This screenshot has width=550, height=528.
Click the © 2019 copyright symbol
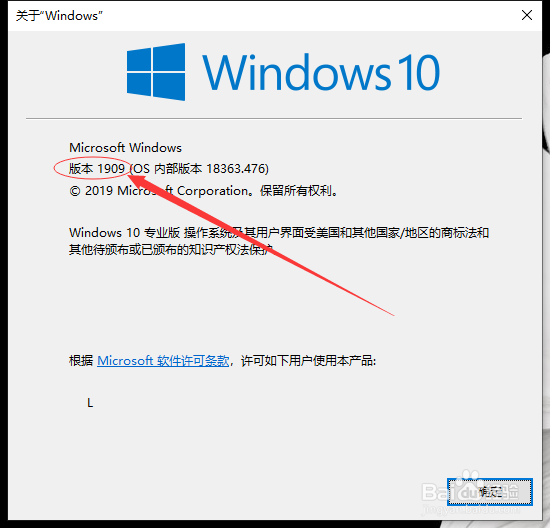75,191
